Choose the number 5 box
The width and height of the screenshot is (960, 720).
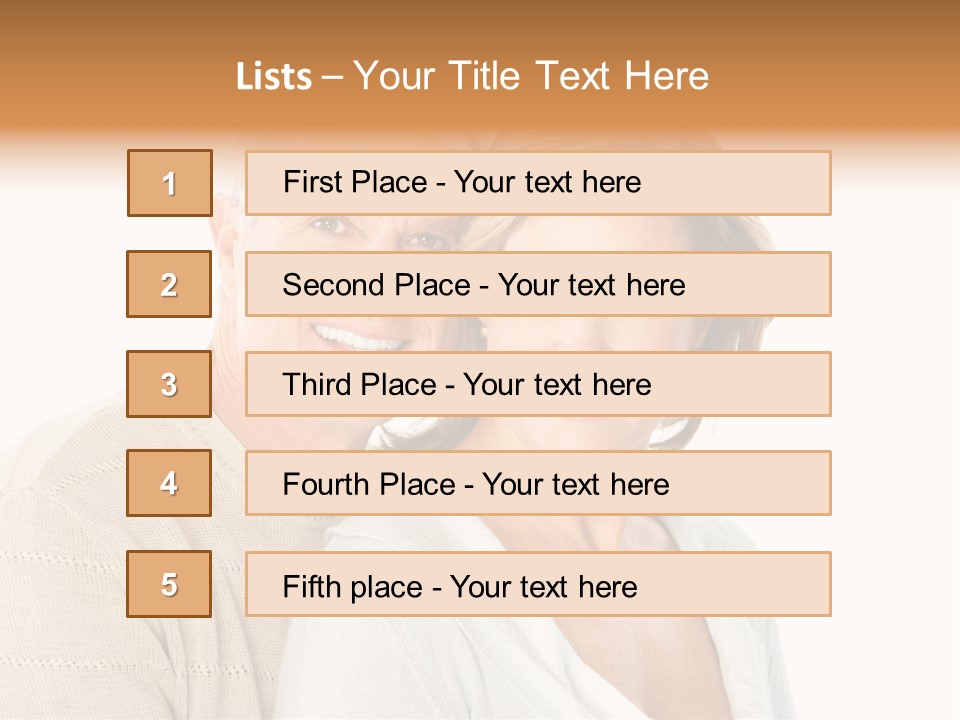[170, 584]
